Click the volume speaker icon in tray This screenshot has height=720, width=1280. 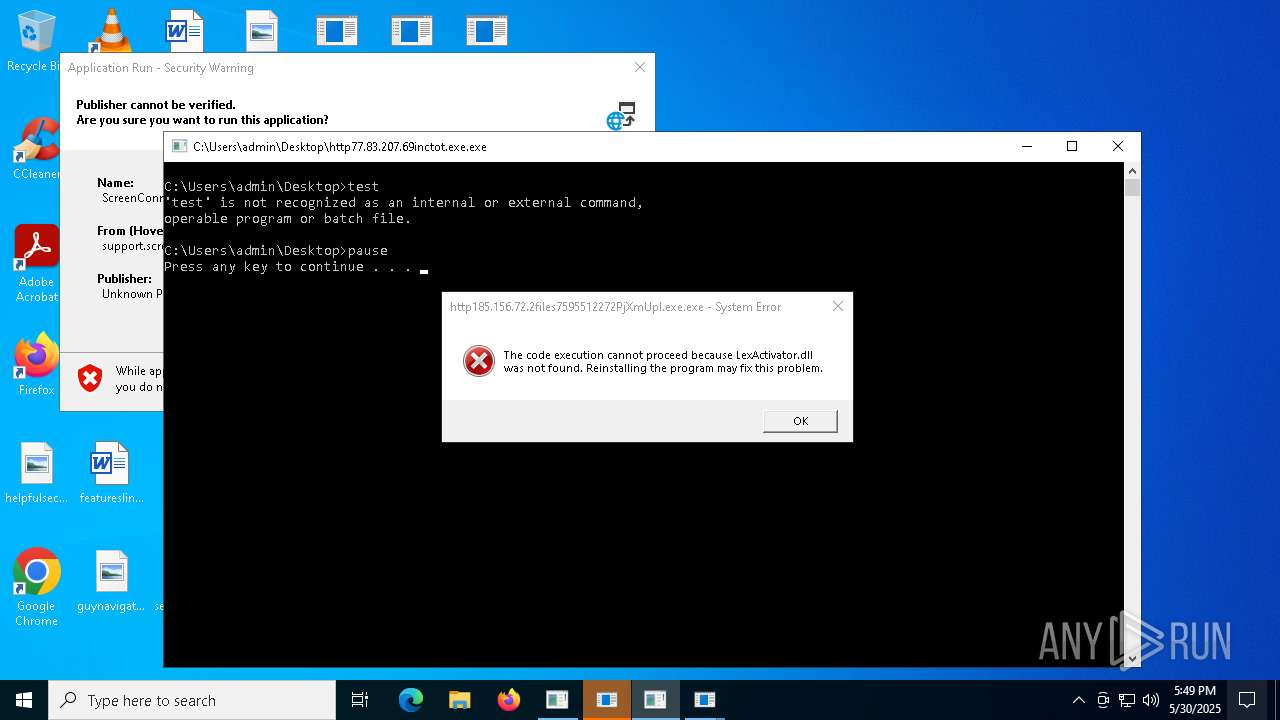pos(1151,700)
